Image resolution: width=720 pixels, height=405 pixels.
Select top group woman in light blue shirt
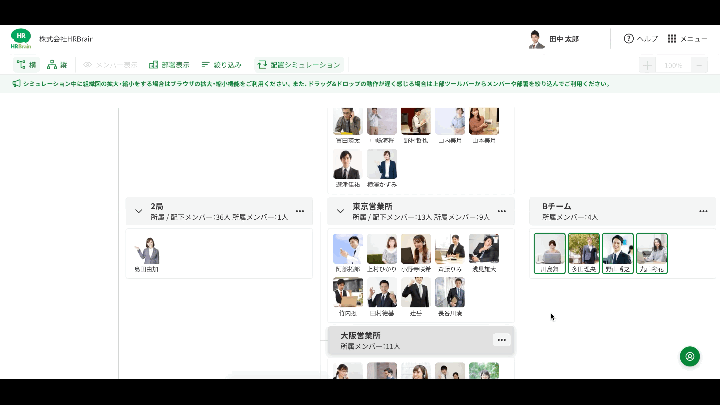(x=450, y=121)
